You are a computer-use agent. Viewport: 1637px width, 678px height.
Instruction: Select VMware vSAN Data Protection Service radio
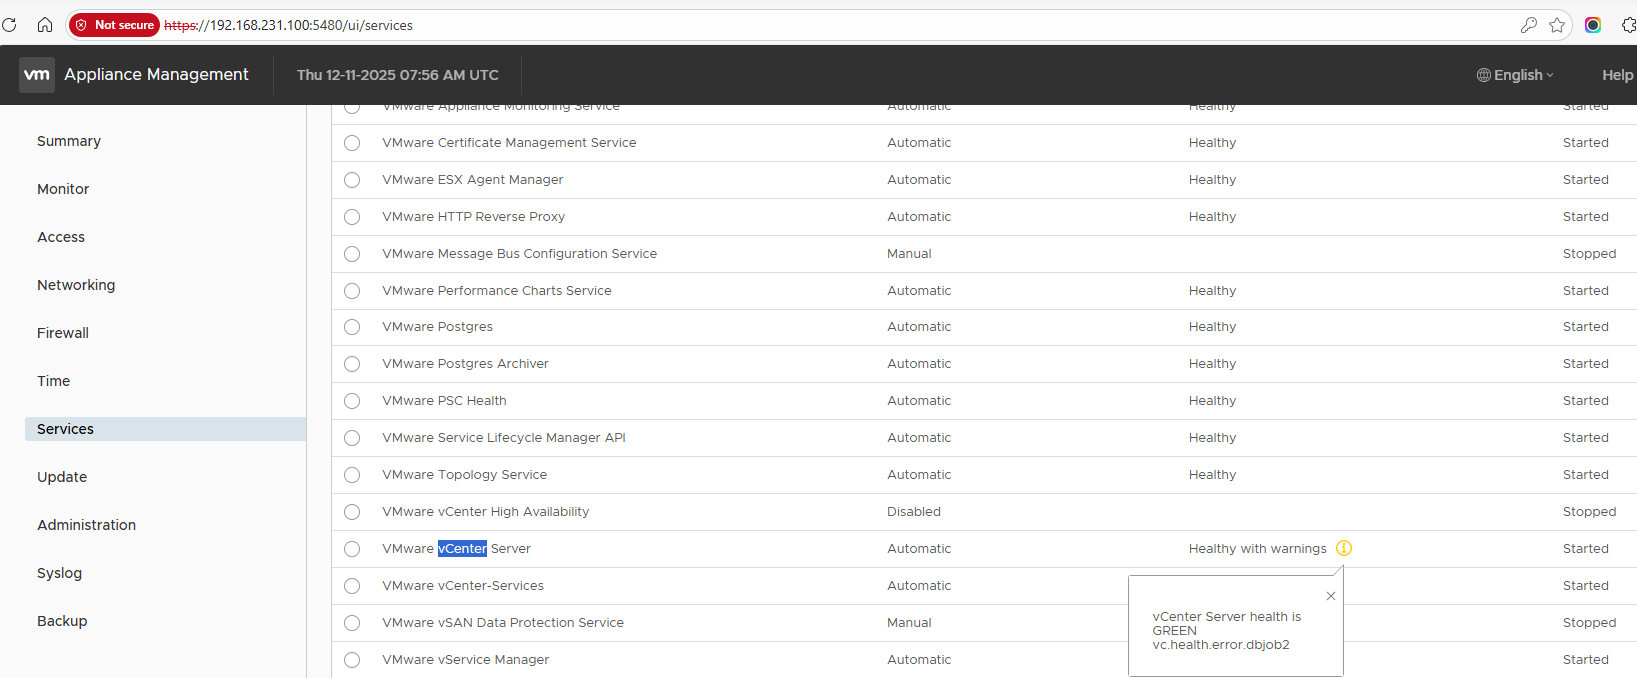(352, 623)
